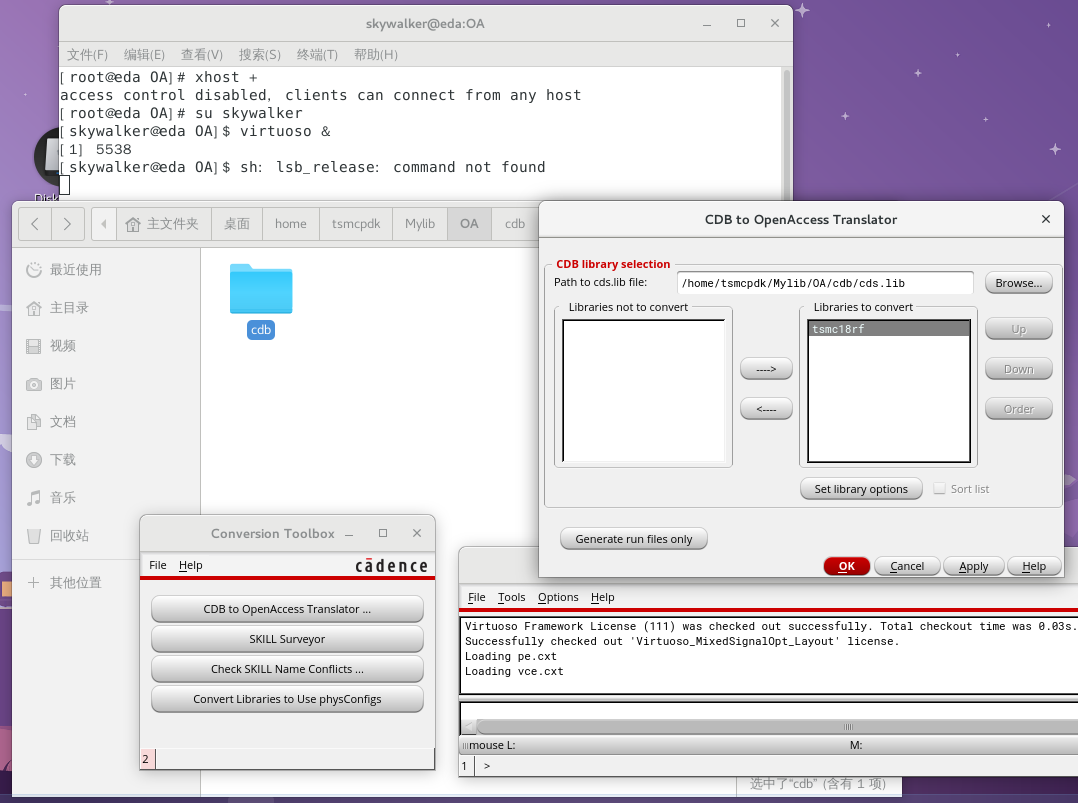This screenshot has height=803, width=1078.
Task: Open Recent (最近使用) in sidebar
Action: (x=63, y=270)
